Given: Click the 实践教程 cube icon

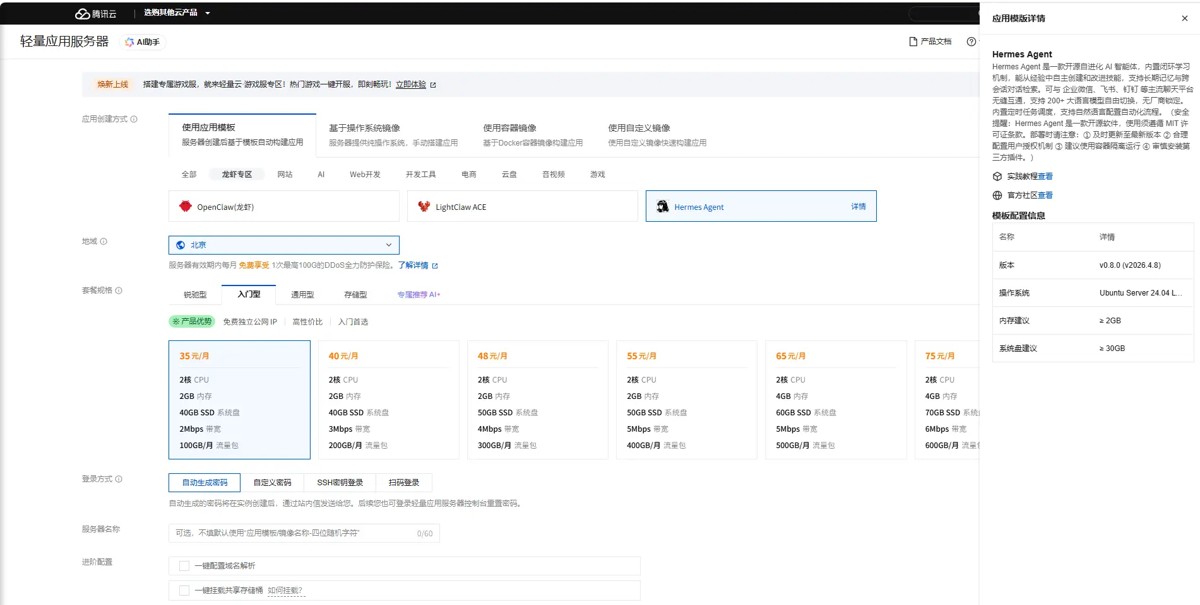Looking at the screenshot, I should pyautogui.click(x=997, y=176).
